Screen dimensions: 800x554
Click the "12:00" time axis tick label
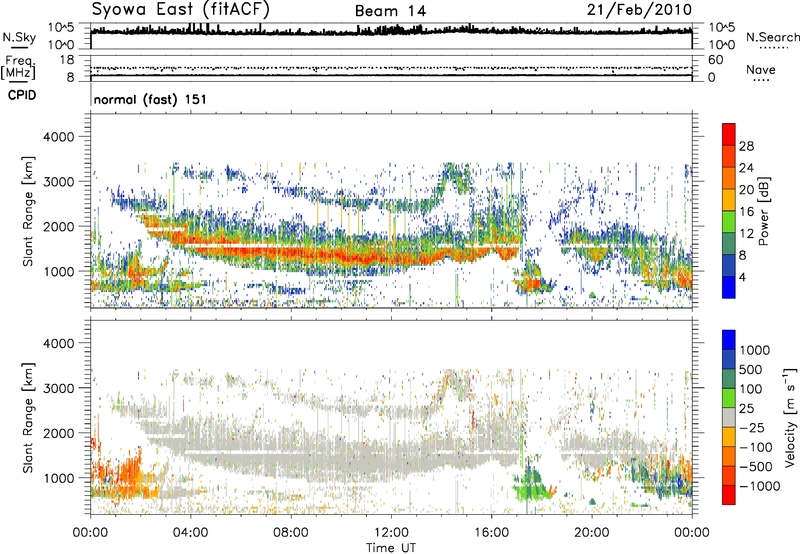click(391, 533)
